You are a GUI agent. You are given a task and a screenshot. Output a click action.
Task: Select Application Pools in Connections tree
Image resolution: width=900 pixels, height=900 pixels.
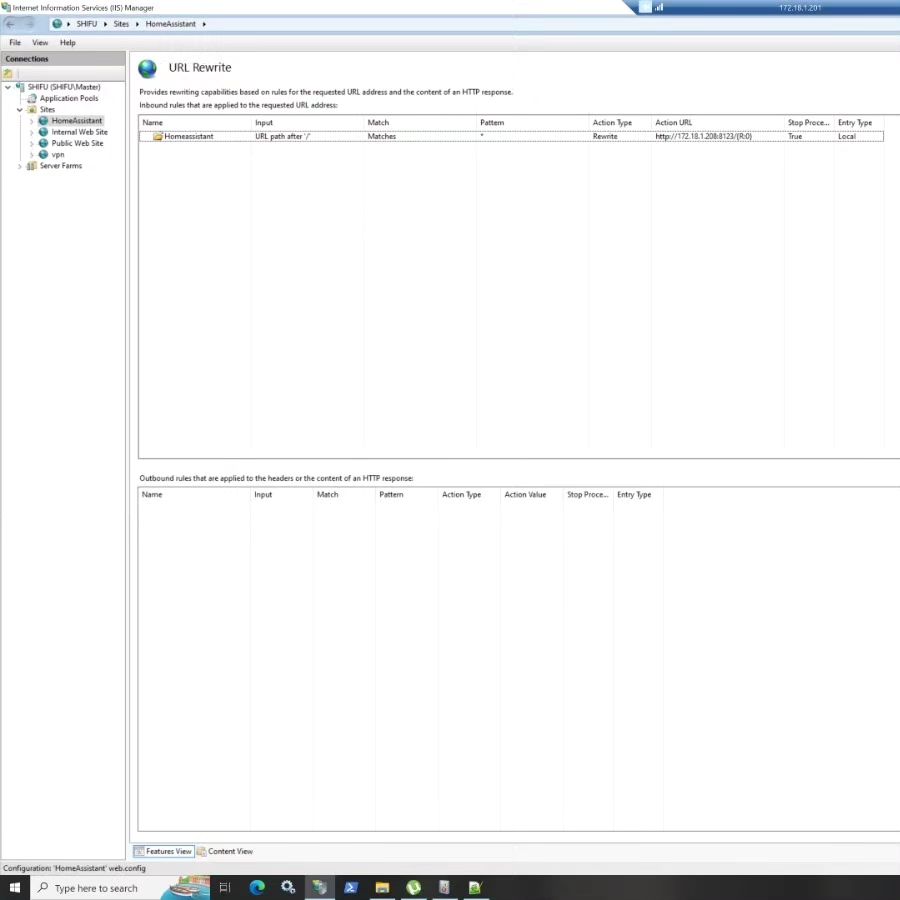[x=69, y=98]
